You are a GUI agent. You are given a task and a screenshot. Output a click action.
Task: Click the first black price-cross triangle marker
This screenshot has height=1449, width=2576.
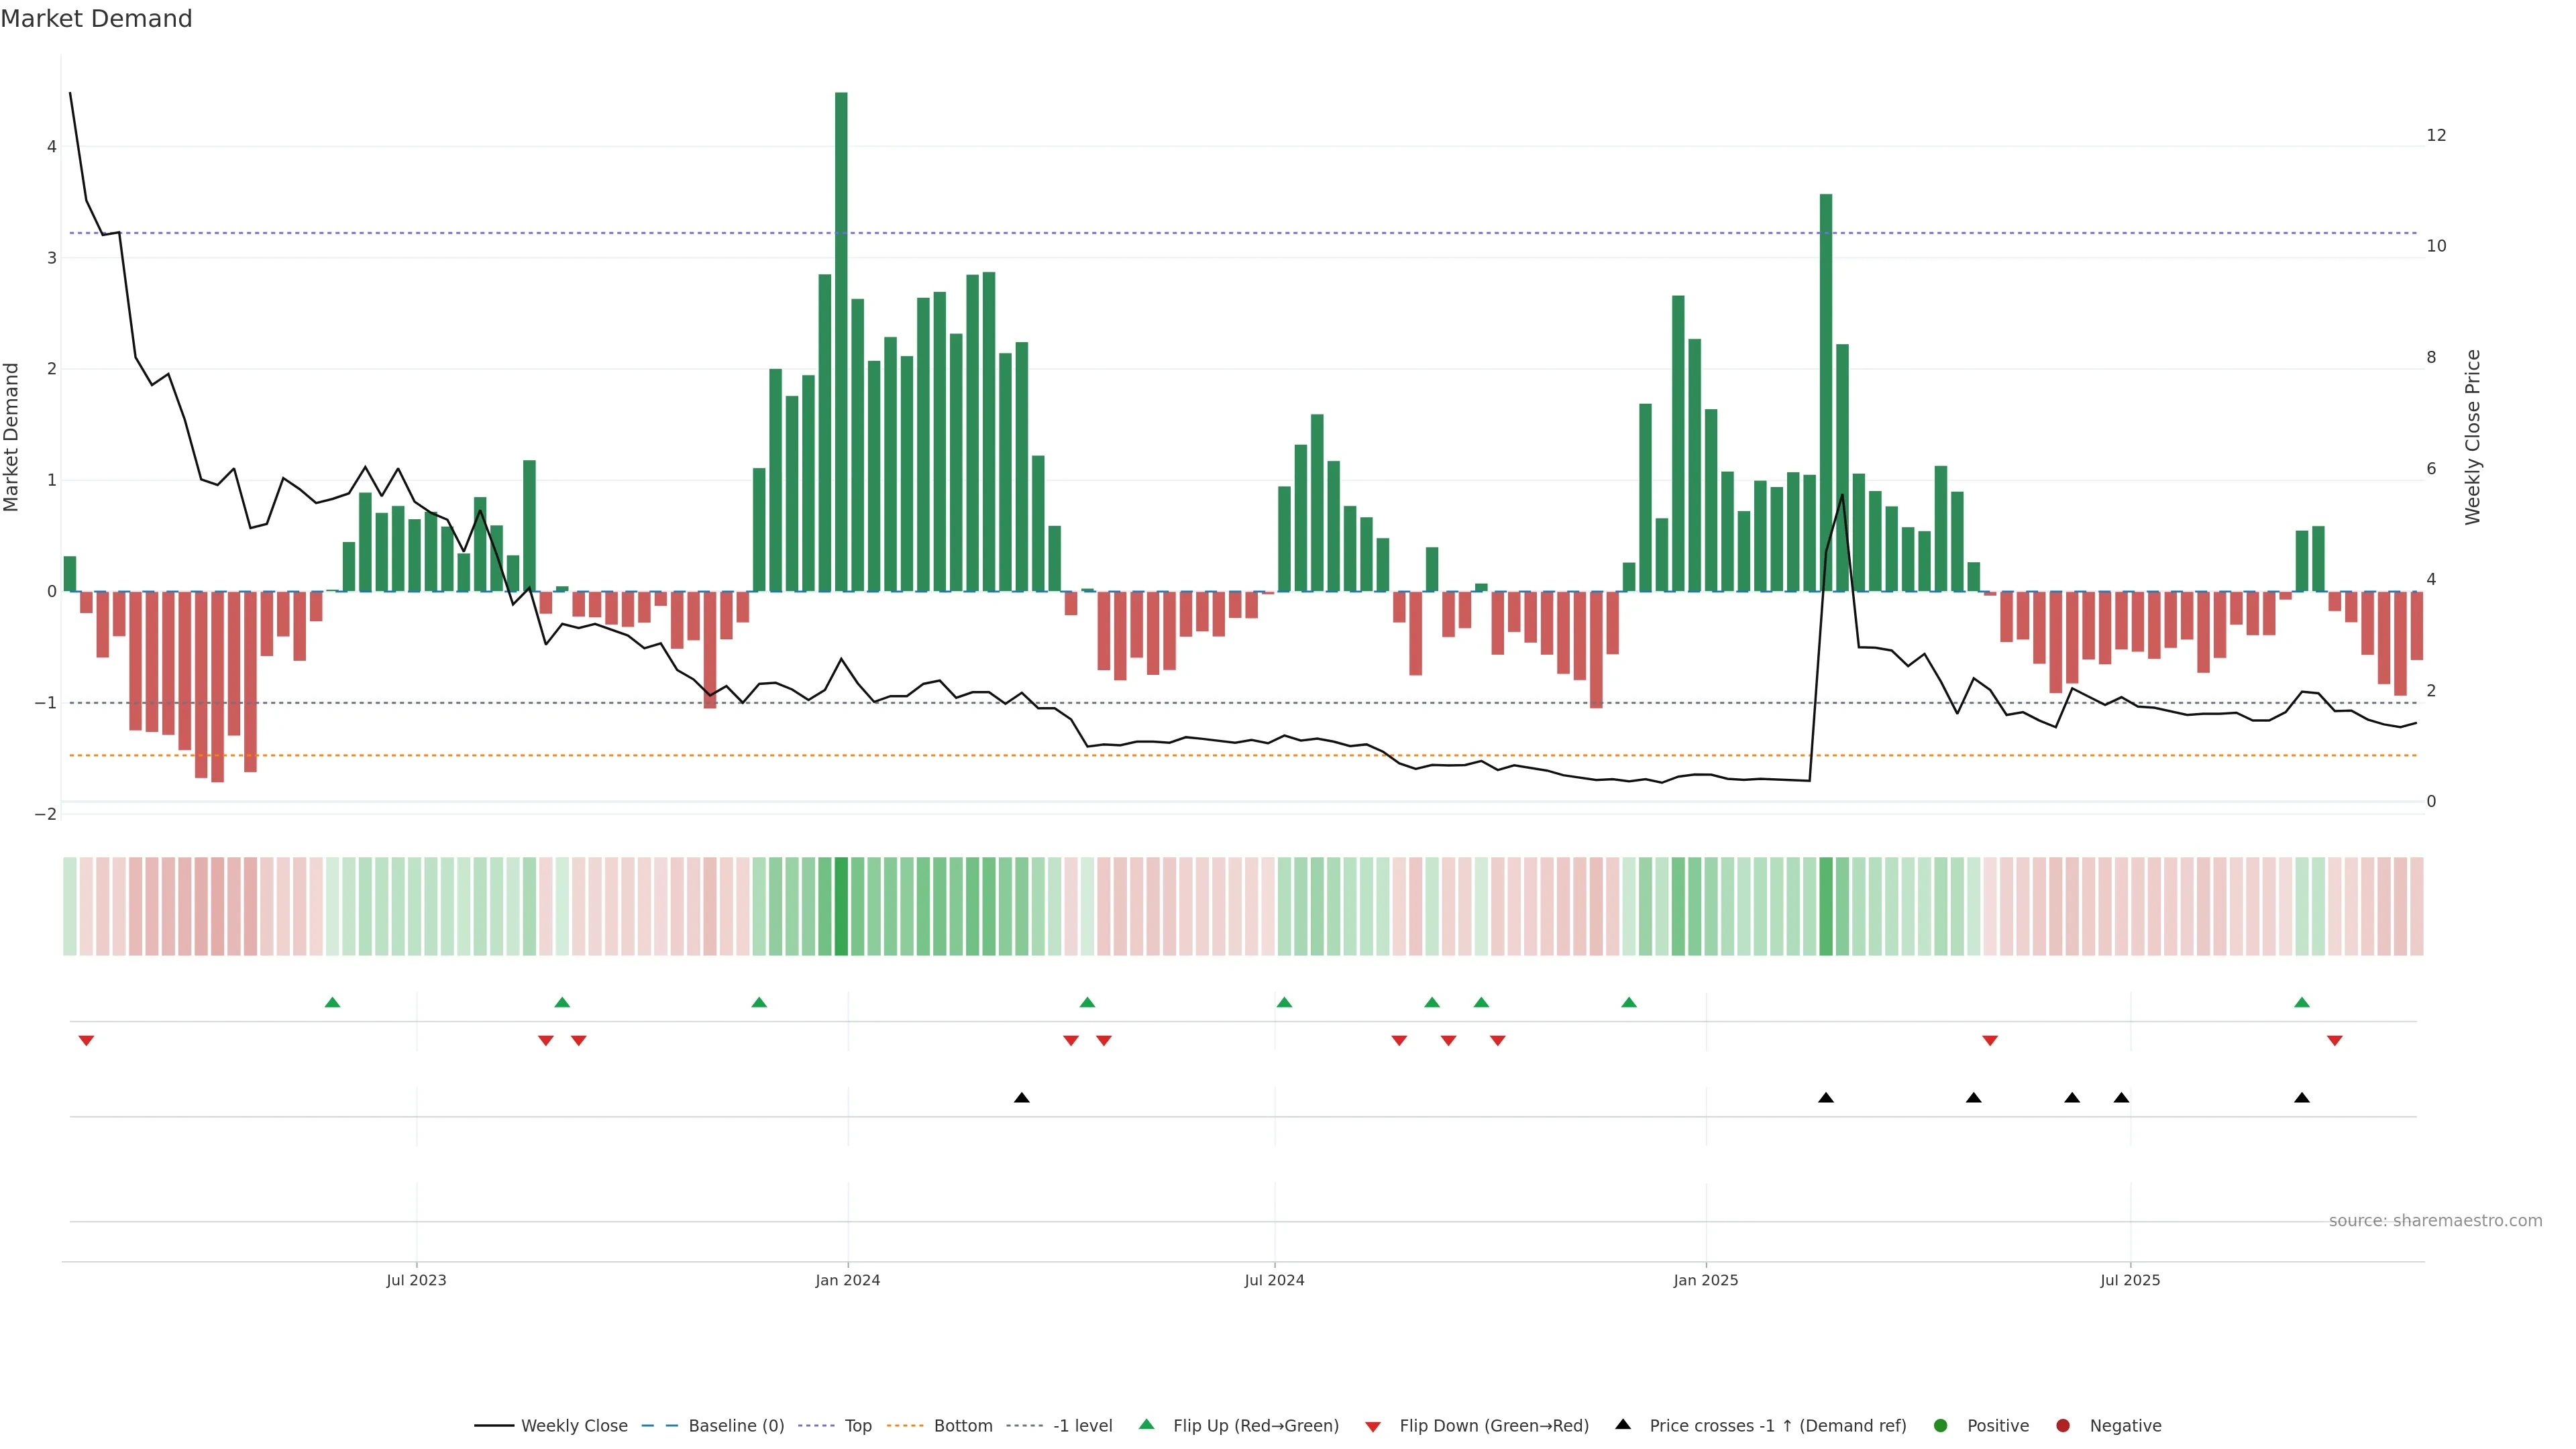[1021, 1098]
